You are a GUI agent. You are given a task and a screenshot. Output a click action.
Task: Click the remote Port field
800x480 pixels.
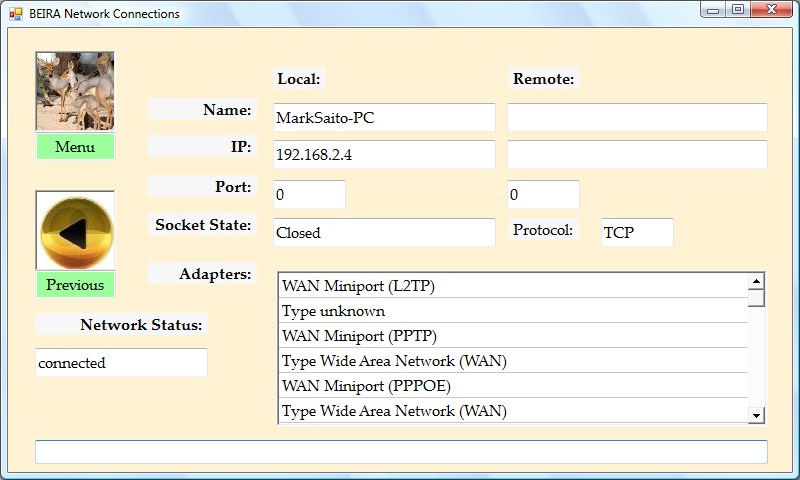click(x=543, y=194)
